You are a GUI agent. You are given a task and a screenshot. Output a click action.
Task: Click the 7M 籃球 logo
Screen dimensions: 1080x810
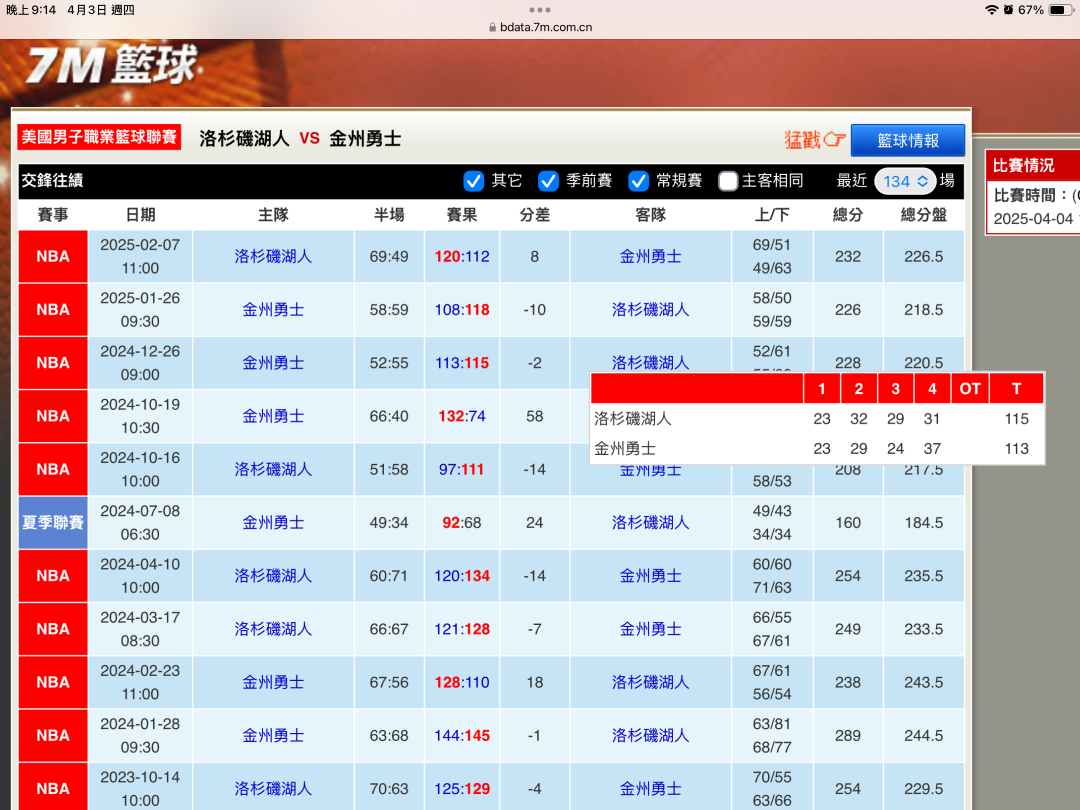point(112,65)
